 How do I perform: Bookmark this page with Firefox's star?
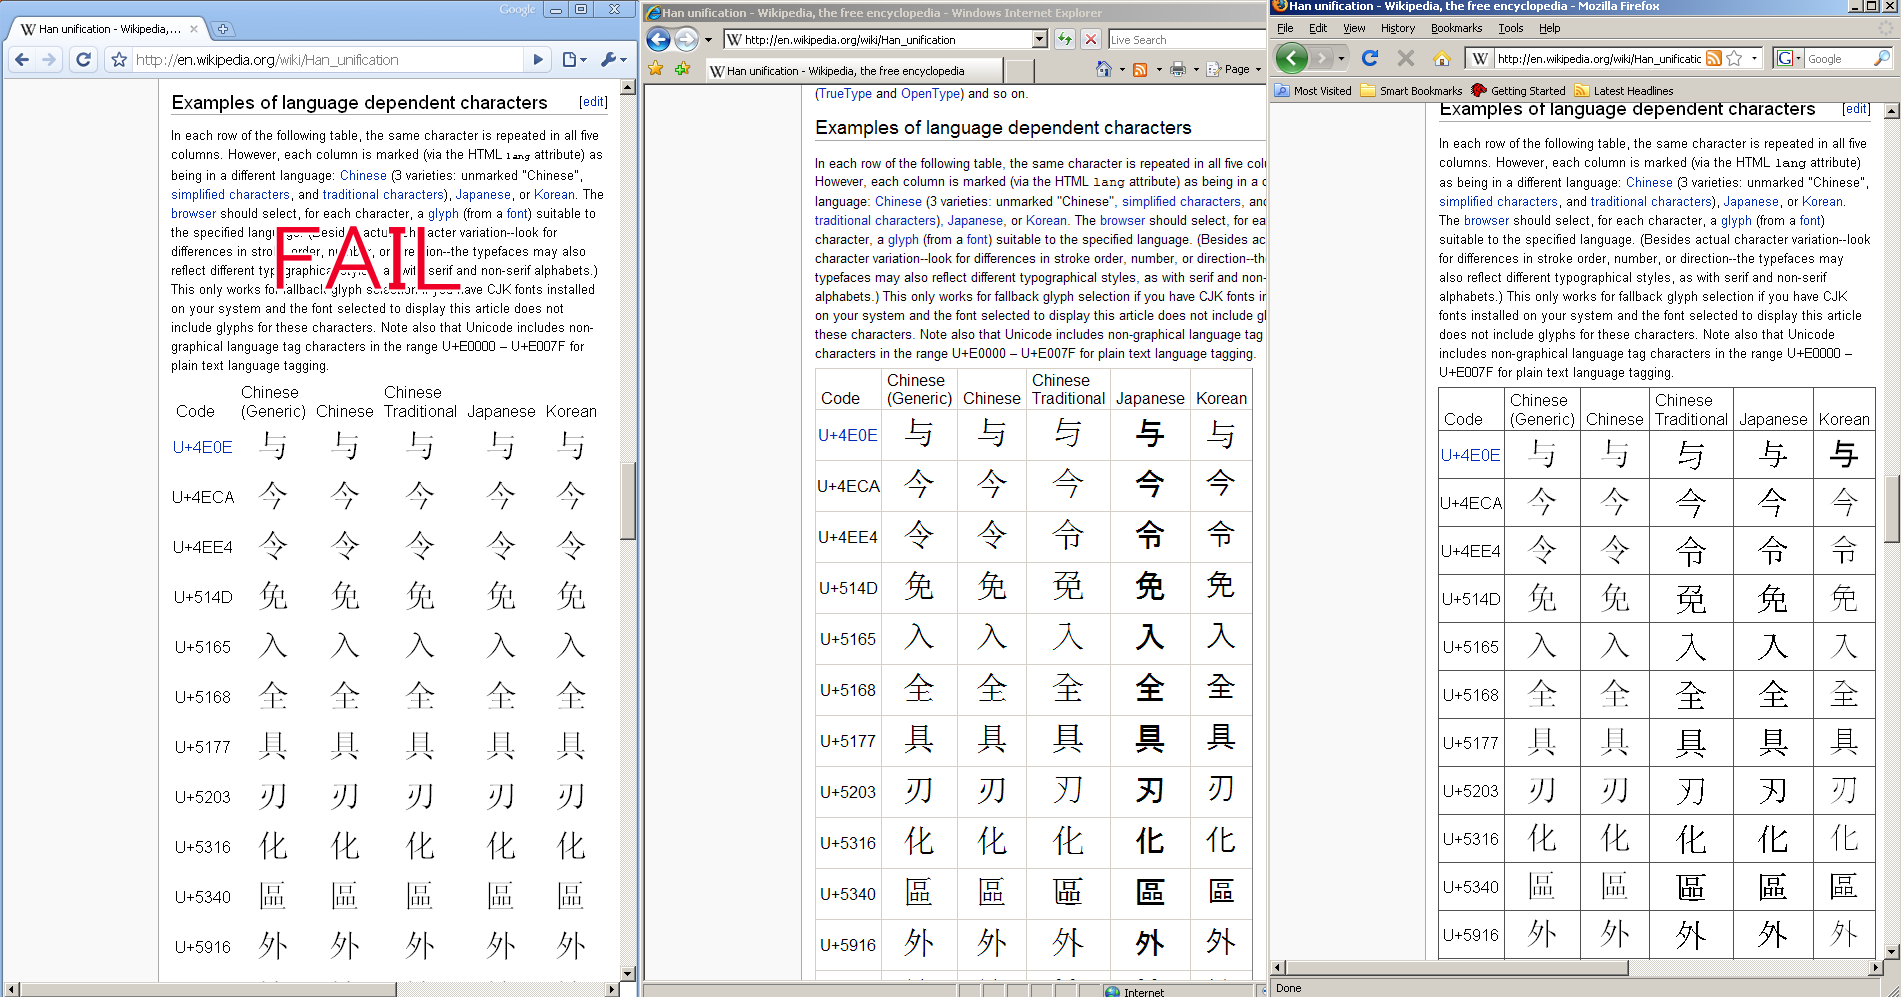tap(1735, 59)
